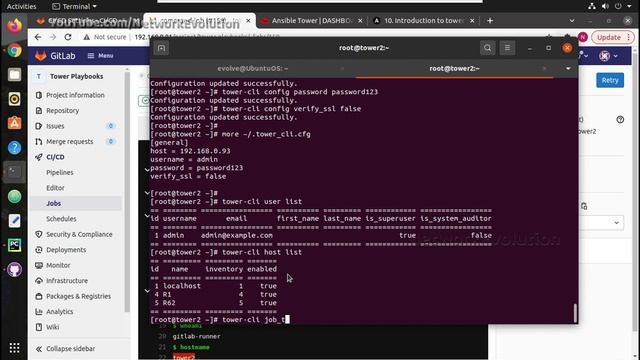Open Merge requests in sidebar
This screenshot has height=360, width=640.
[69, 142]
